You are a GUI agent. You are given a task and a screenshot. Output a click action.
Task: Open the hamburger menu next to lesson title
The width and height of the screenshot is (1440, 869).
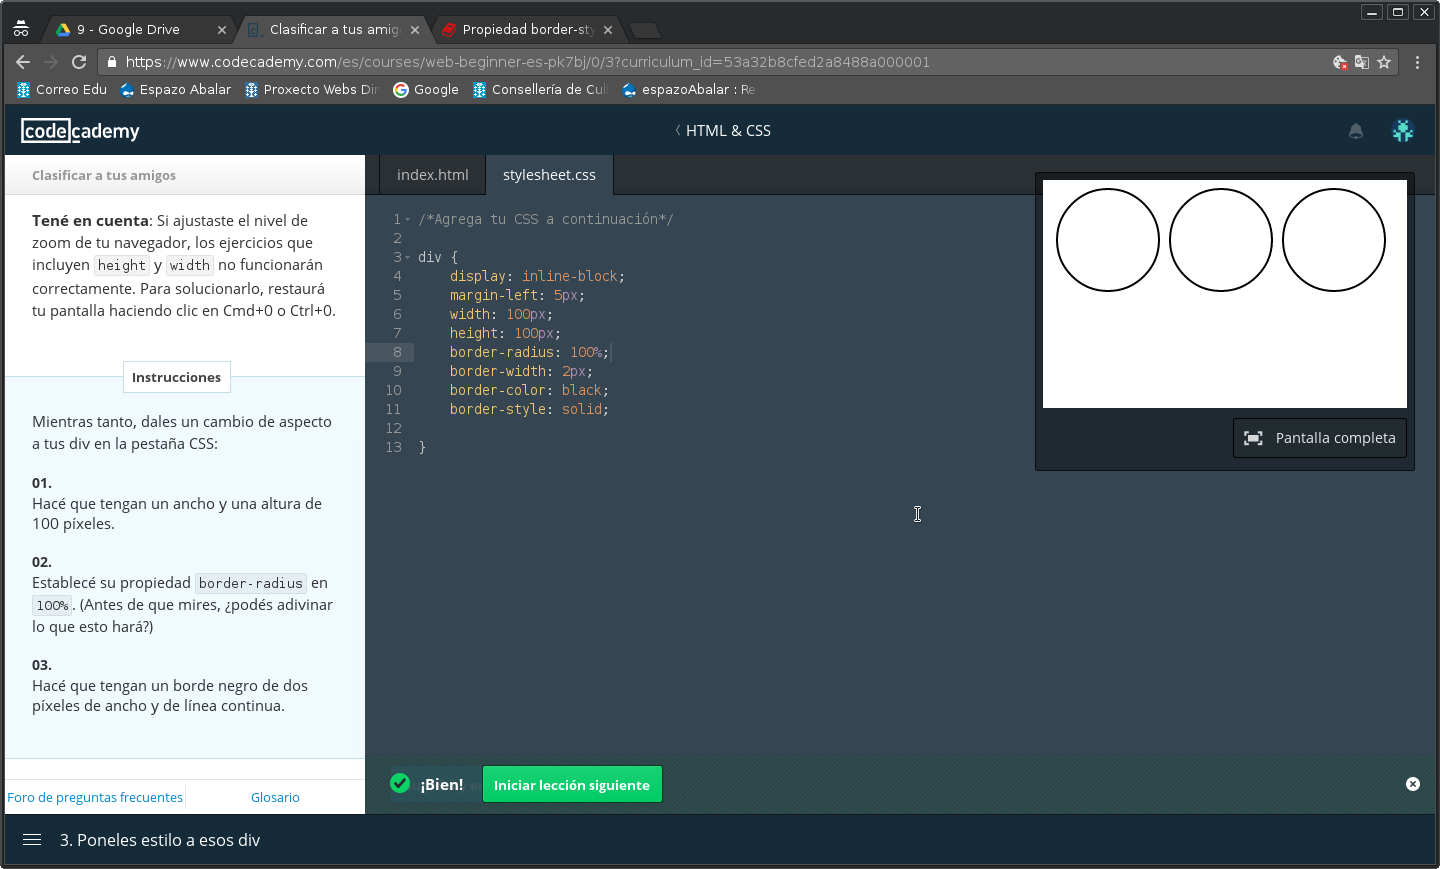(32, 840)
